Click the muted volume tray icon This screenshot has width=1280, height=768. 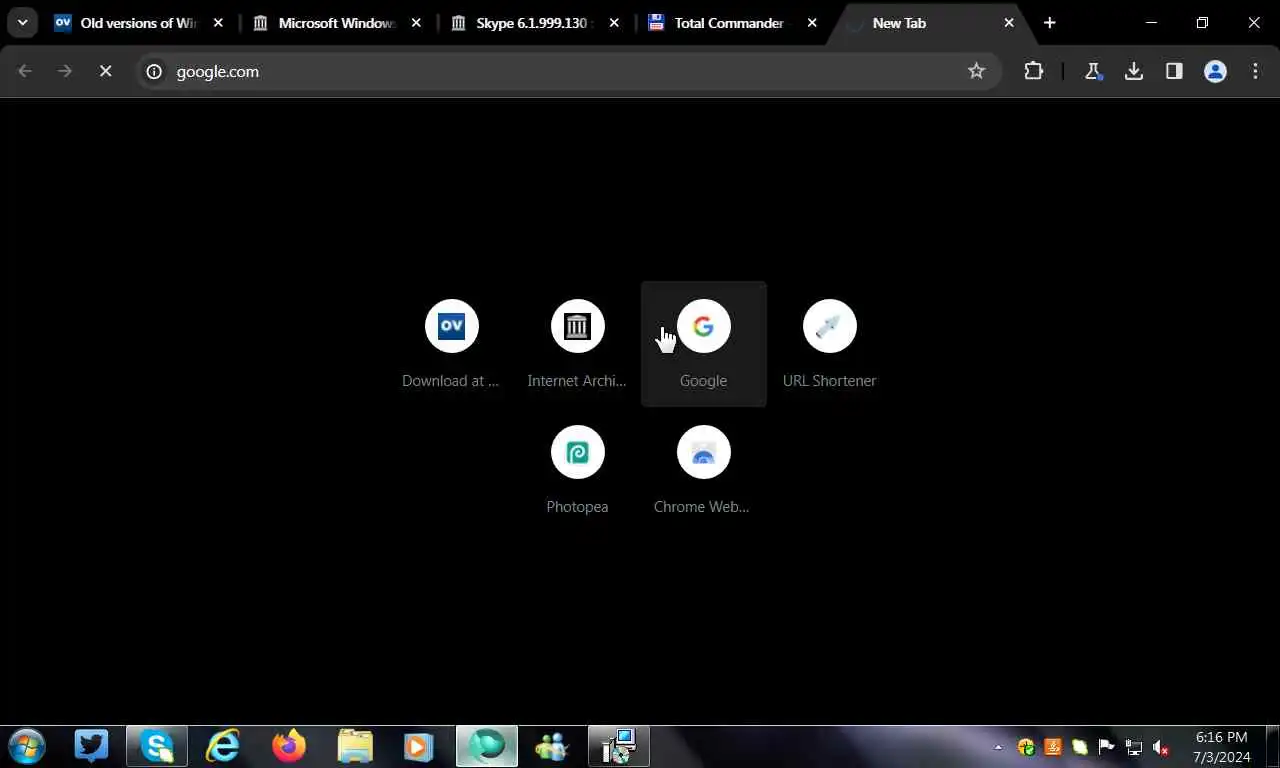(1161, 747)
